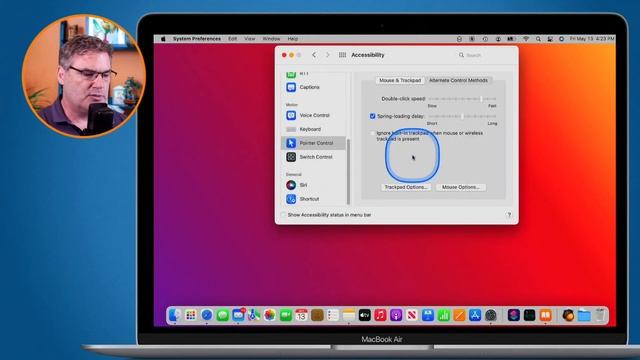640x360 pixels.
Task: Launch FaceTime from the Dock
Action: pyautogui.click(x=286, y=315)
